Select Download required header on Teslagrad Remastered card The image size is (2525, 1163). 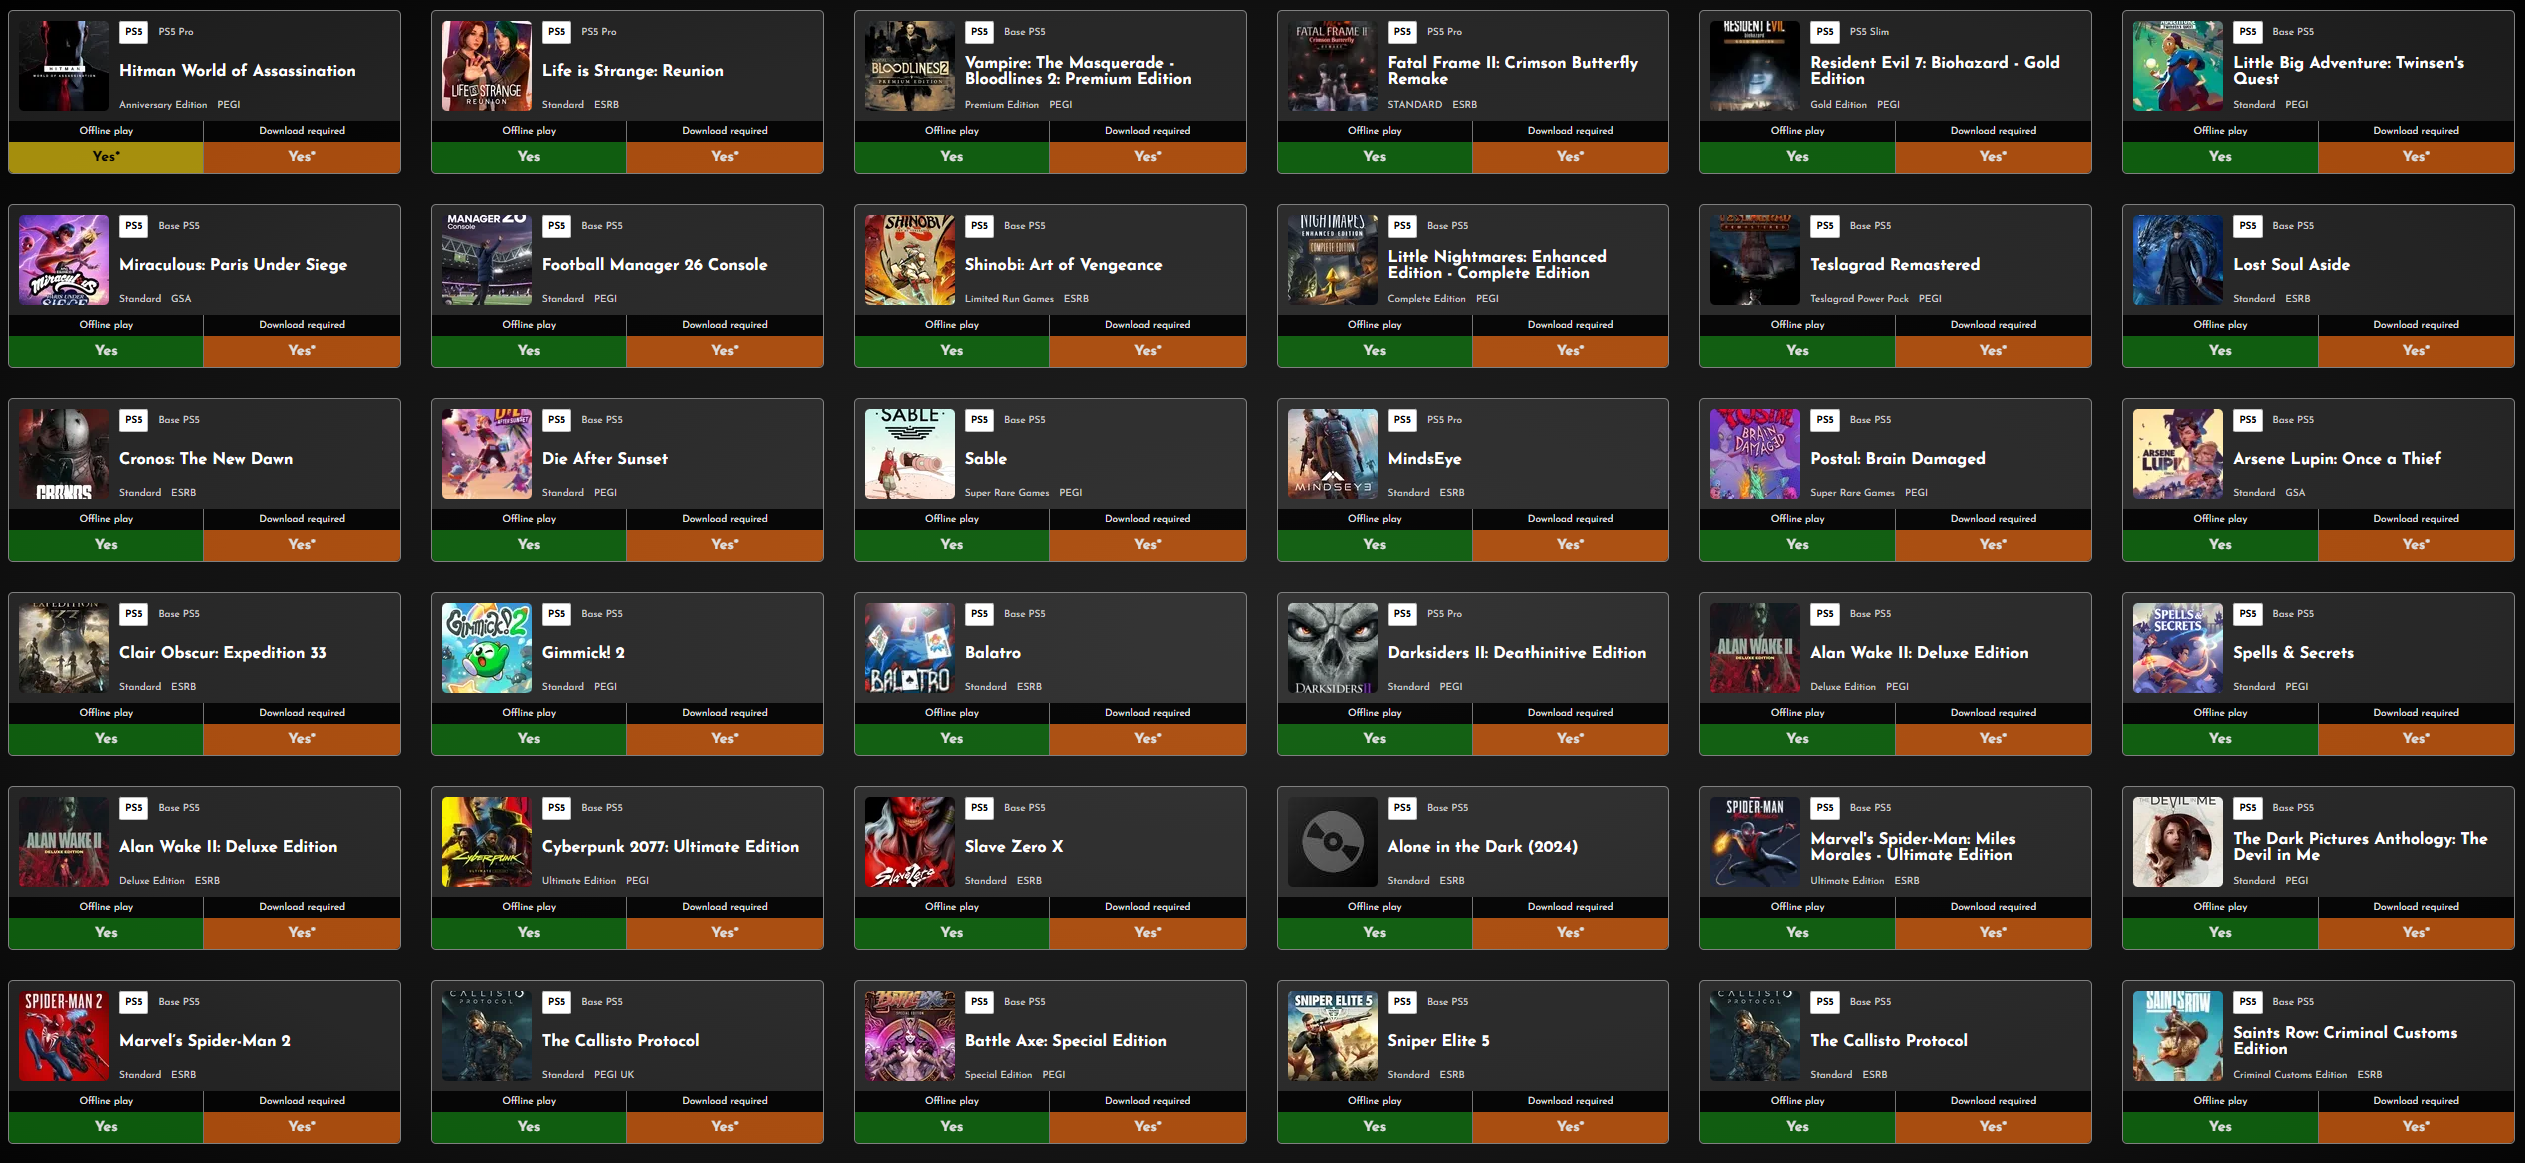pyautogui.click(x=1993, y=325)
